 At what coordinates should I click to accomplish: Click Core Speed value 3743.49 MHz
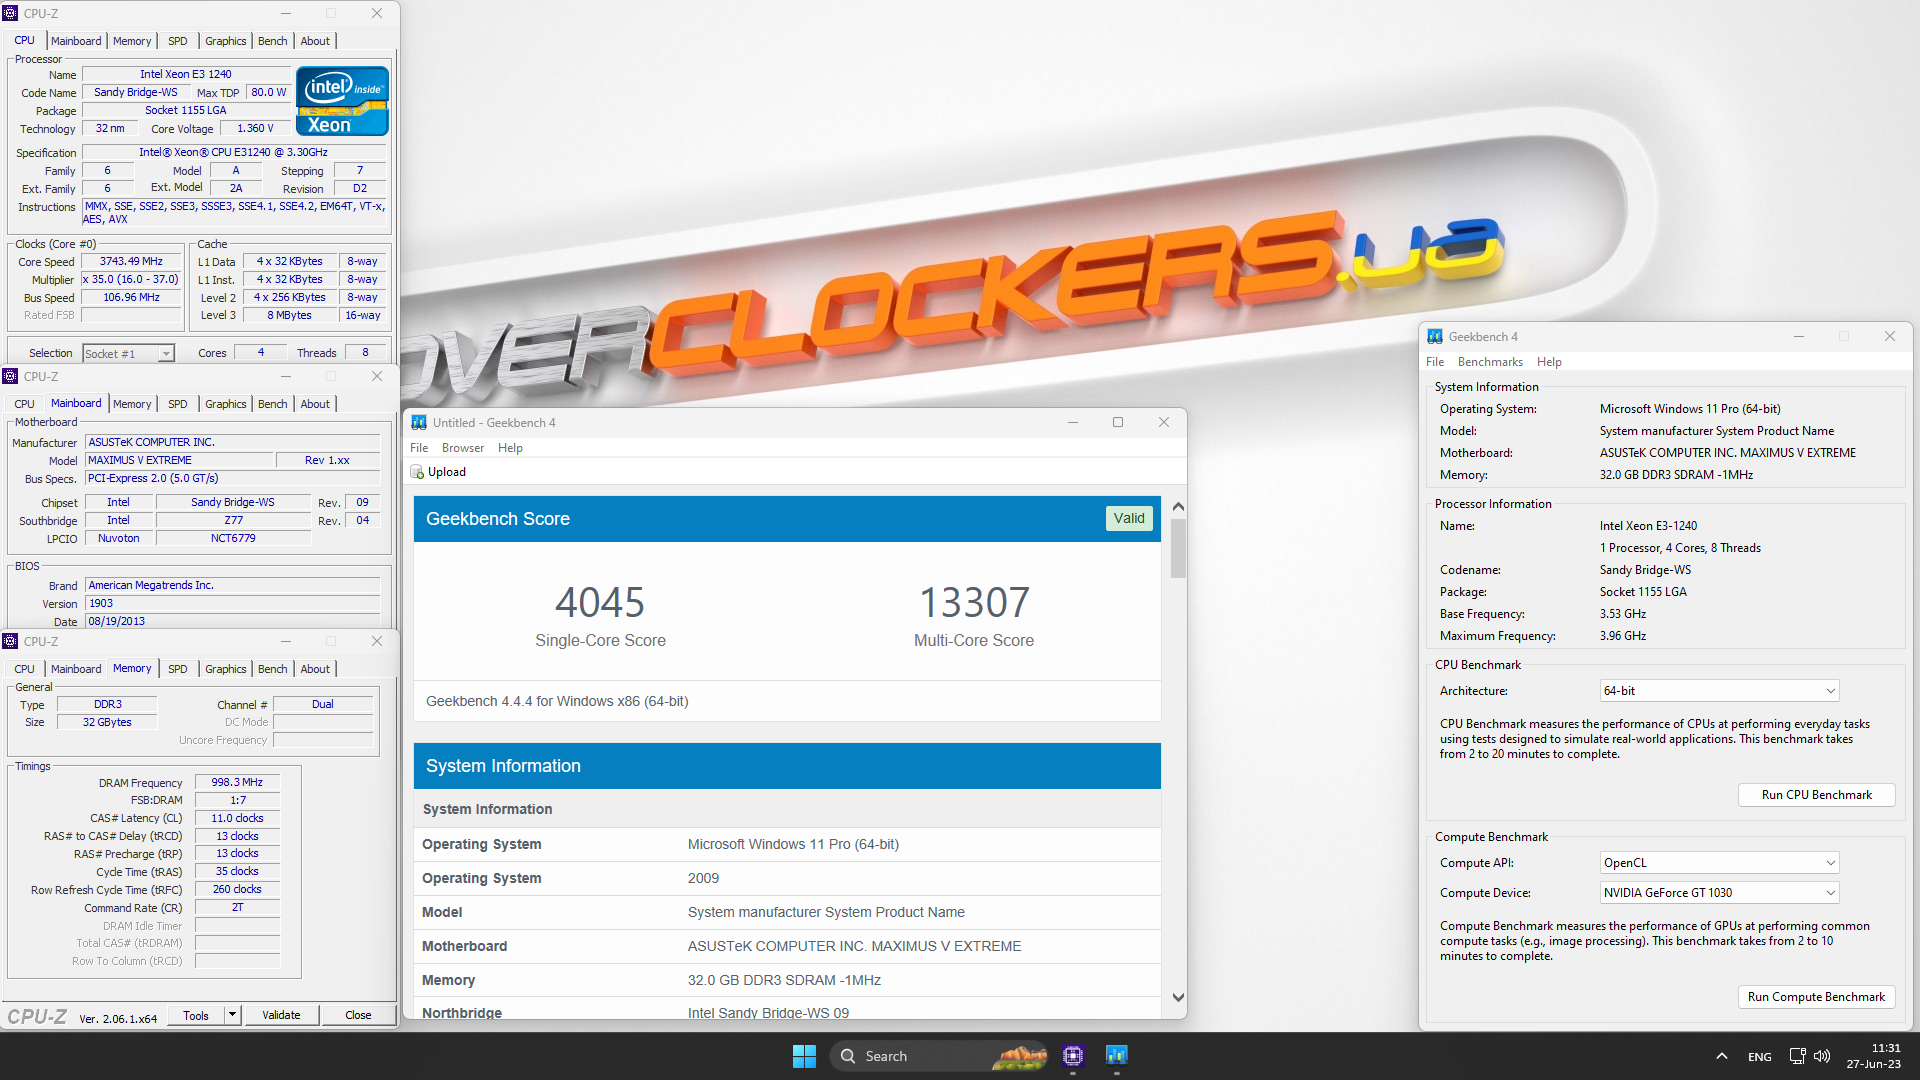(x=131, y=262)
